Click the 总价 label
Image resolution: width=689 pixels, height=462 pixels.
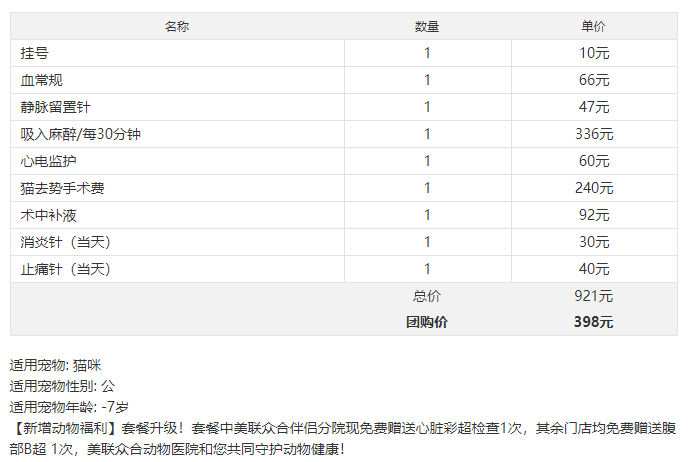pyautogui.click(x=426, y=296)
